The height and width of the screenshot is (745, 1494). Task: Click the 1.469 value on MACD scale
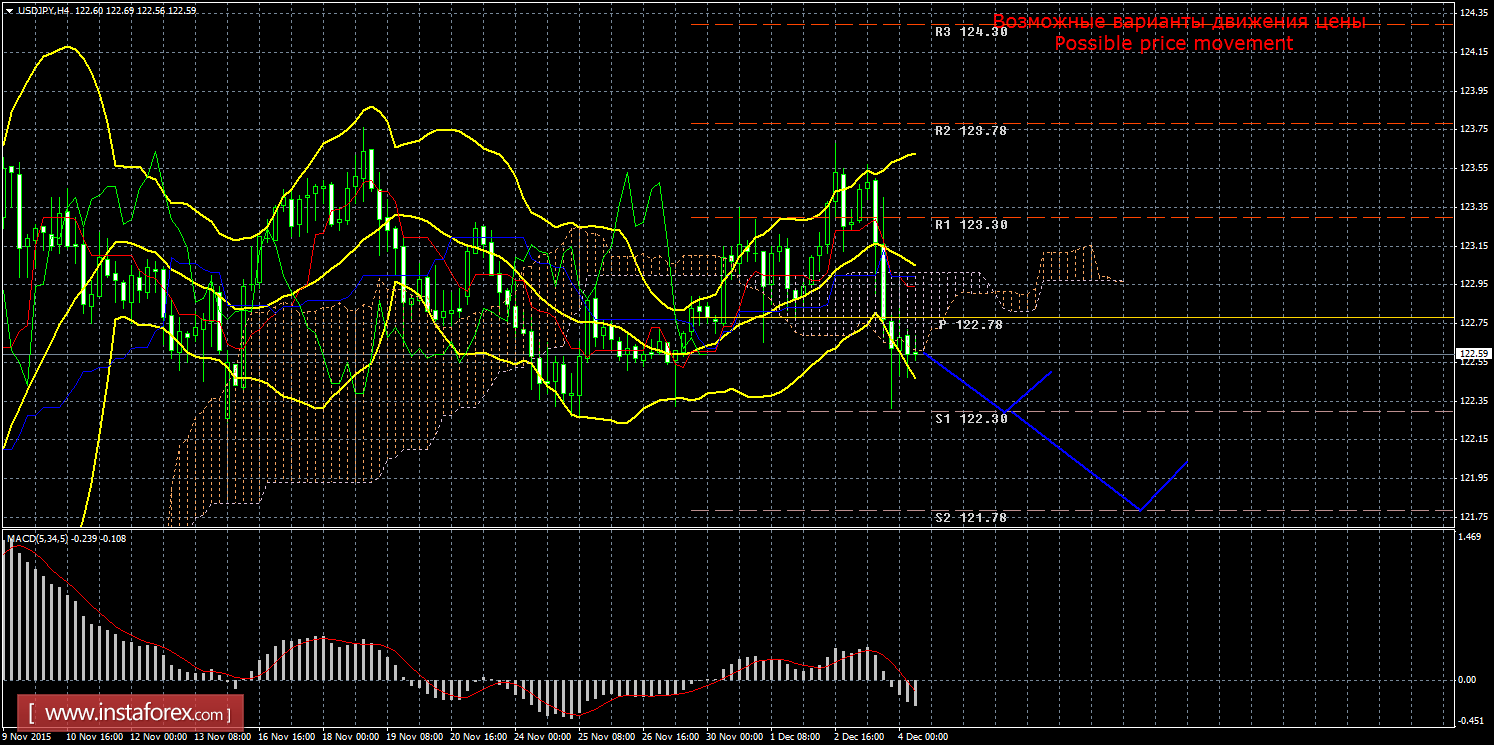tap(1468, 538)
